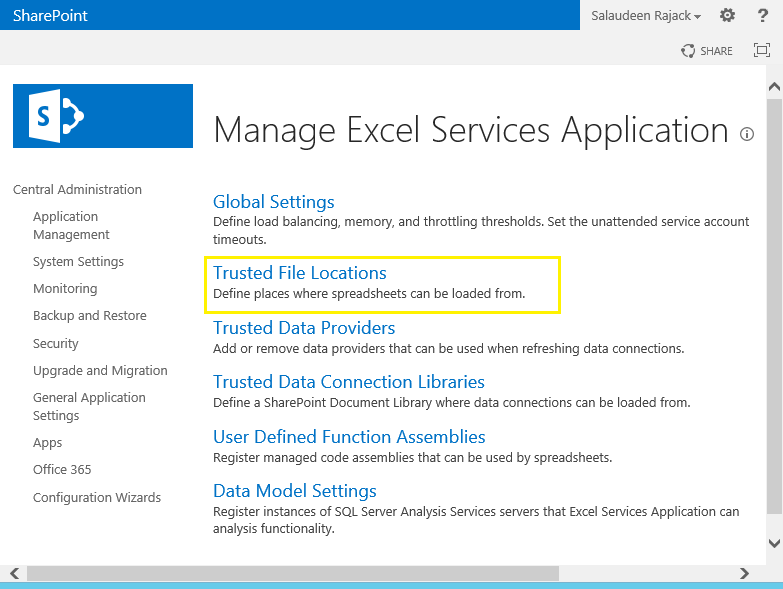Image resolution: width=783 pixels, height=589 pixels.
Task: Open Global Settings link
Action: click(x=274, y=202)
